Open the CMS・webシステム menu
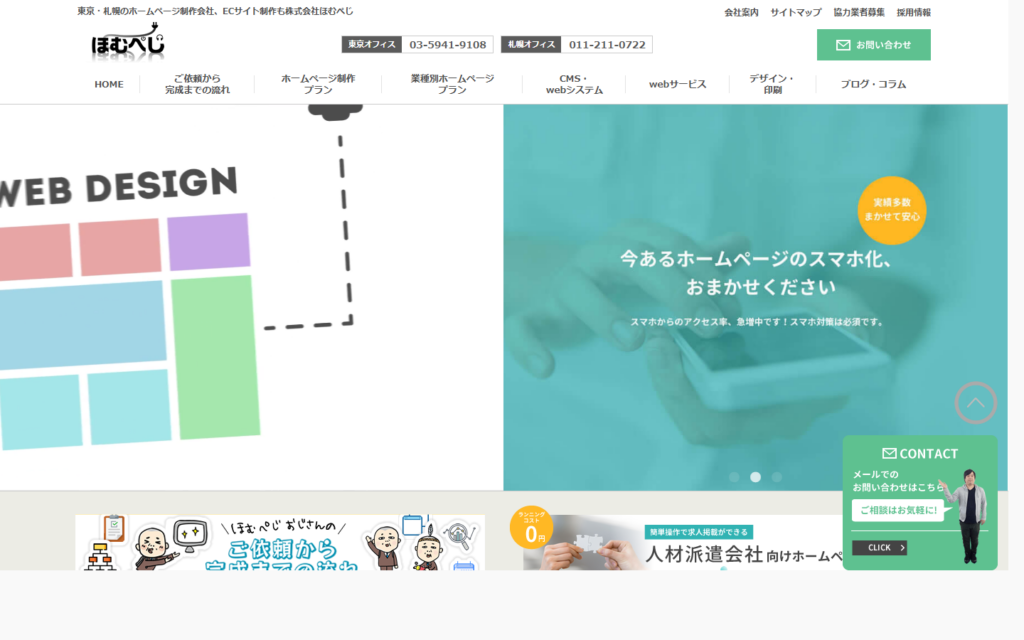1024x640 pixels. [x=574, y=84]
